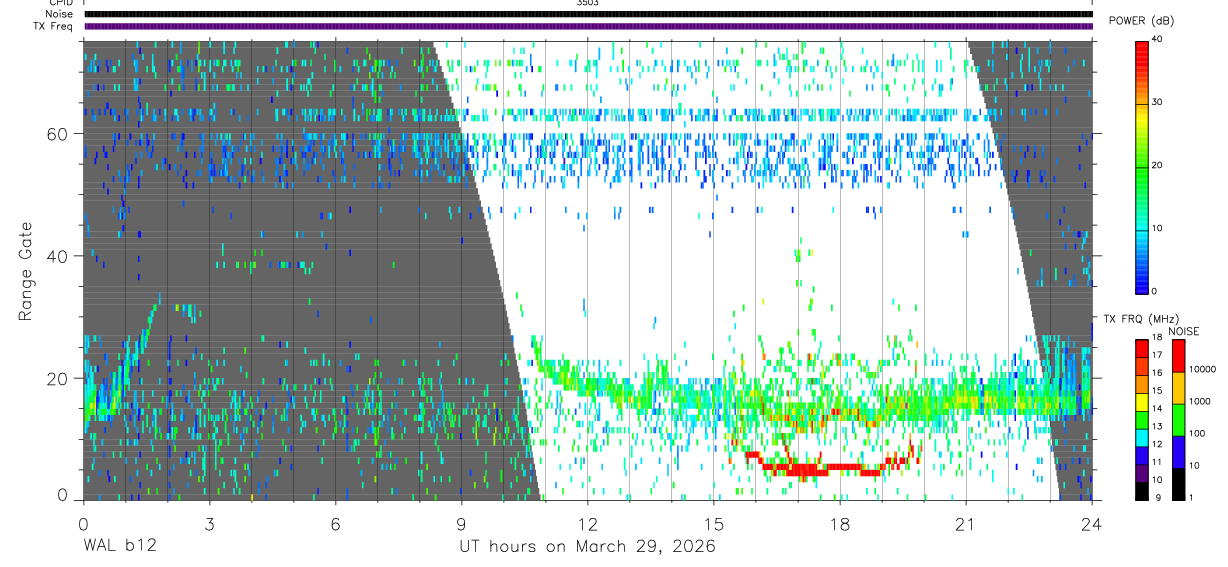The width and height of the screenshot is (1228, 567).
Task: Click the rainbow POWER gradient colorbar
Action: [1142, 166]
